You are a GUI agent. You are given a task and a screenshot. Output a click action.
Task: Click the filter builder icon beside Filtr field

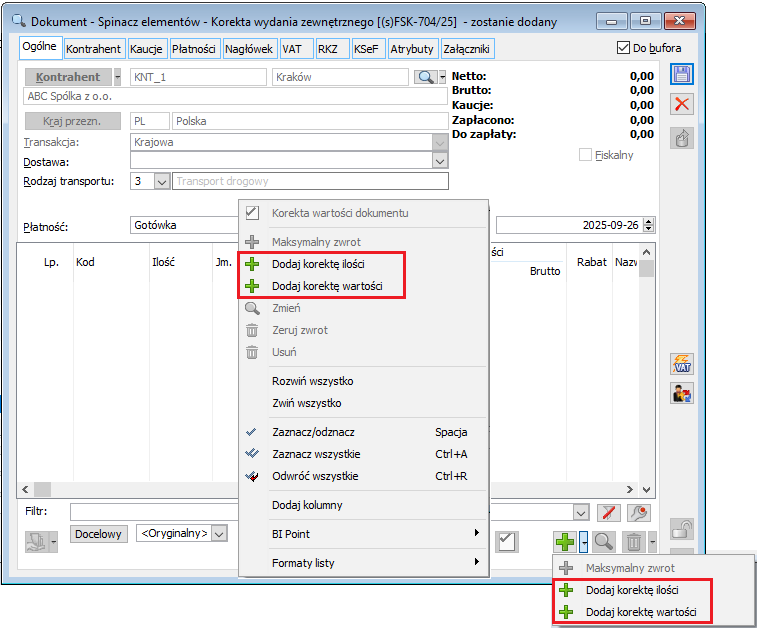click(637, 512)
